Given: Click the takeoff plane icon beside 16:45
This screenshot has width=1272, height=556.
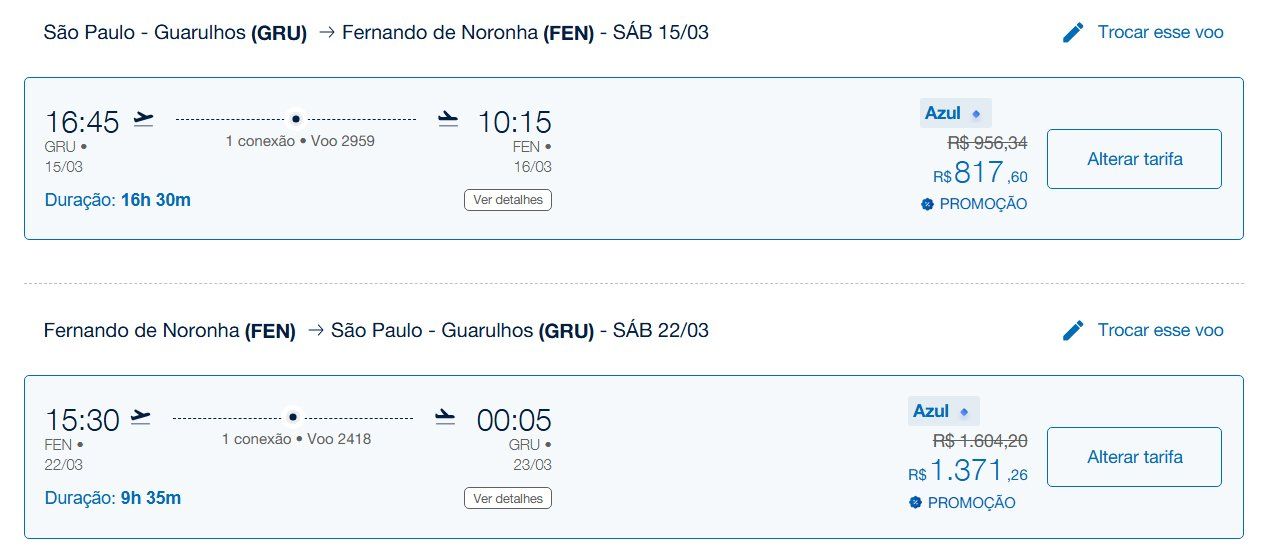Looking at the screenshot, I should 144,119.
